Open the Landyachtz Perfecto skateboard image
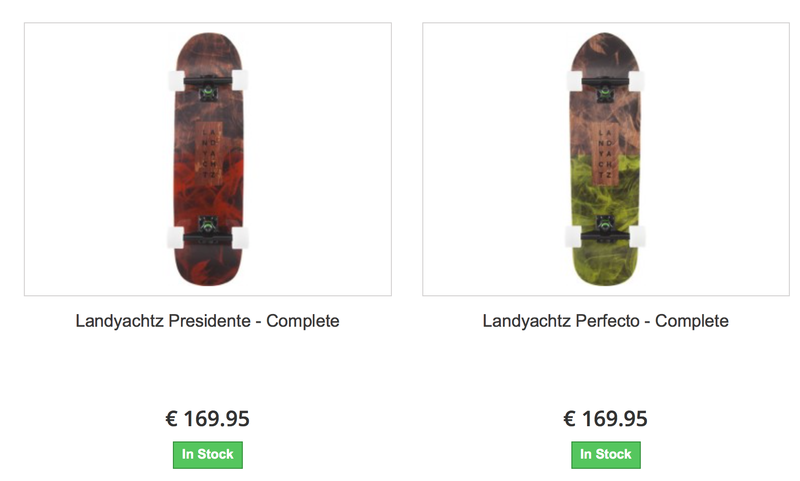The width and height of the screenshot is (800, 481). (606, 159)
